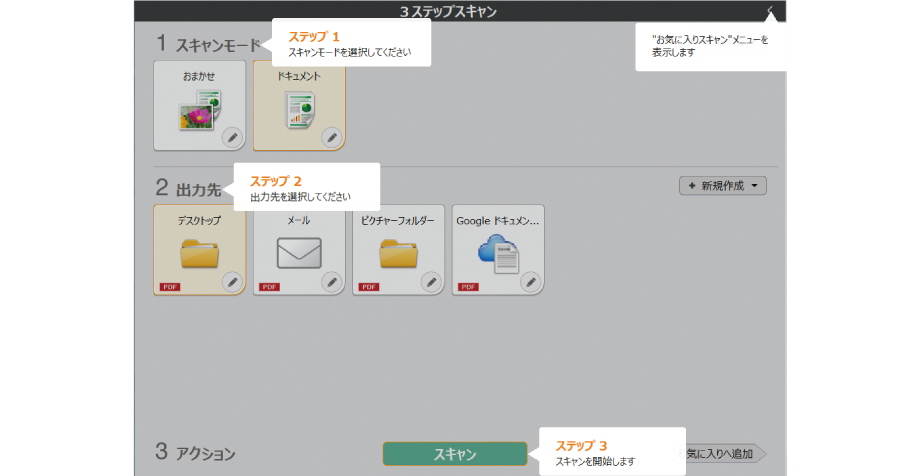Click the PDF badge on メール tile
The image size is (920, 476).
(x=268, y=287)
